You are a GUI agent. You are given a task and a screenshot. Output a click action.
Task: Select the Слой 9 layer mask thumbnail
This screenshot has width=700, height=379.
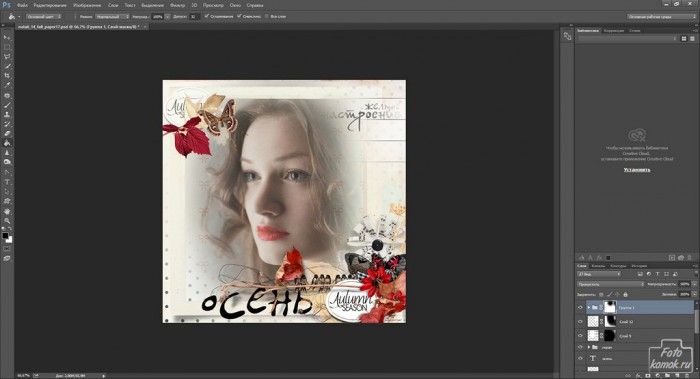point(610,335)
